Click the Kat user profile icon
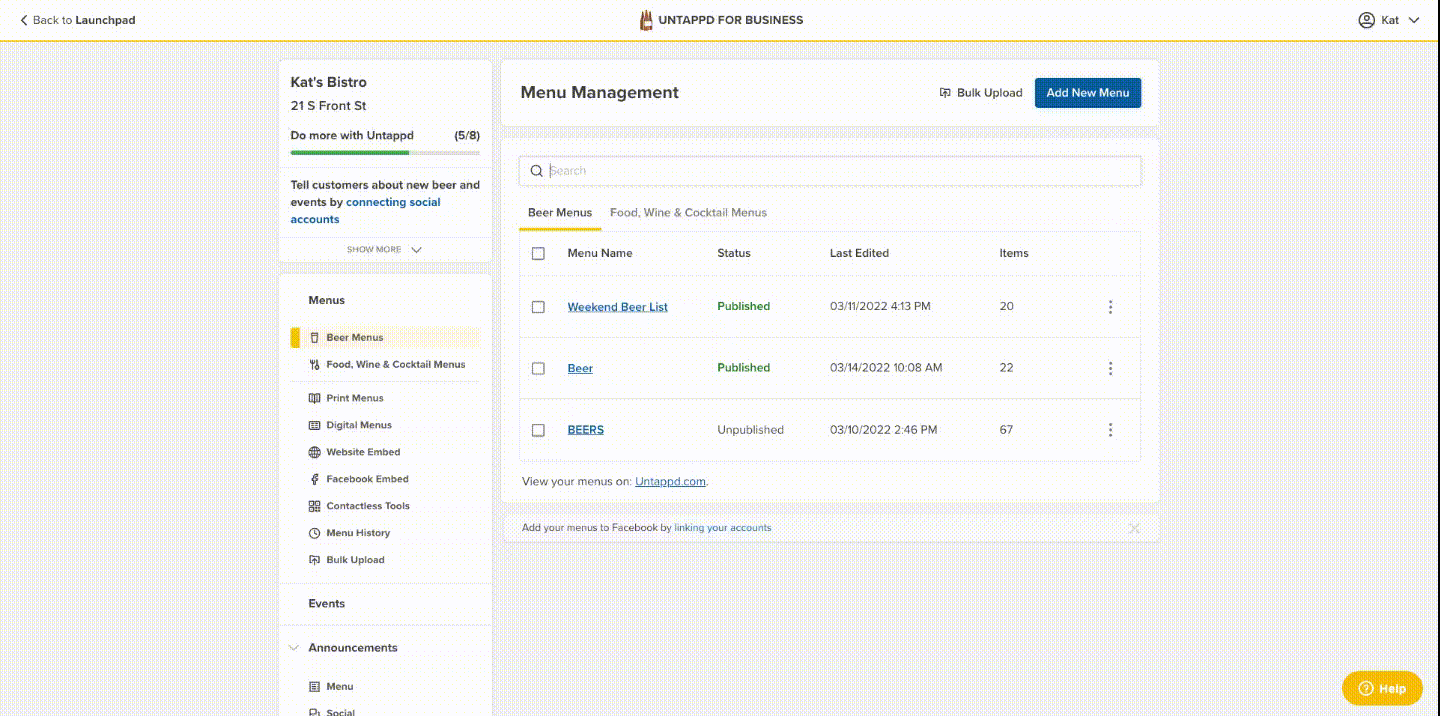Image resolution: width=1440 pixels, height=716 pixels. (1366, 20)
